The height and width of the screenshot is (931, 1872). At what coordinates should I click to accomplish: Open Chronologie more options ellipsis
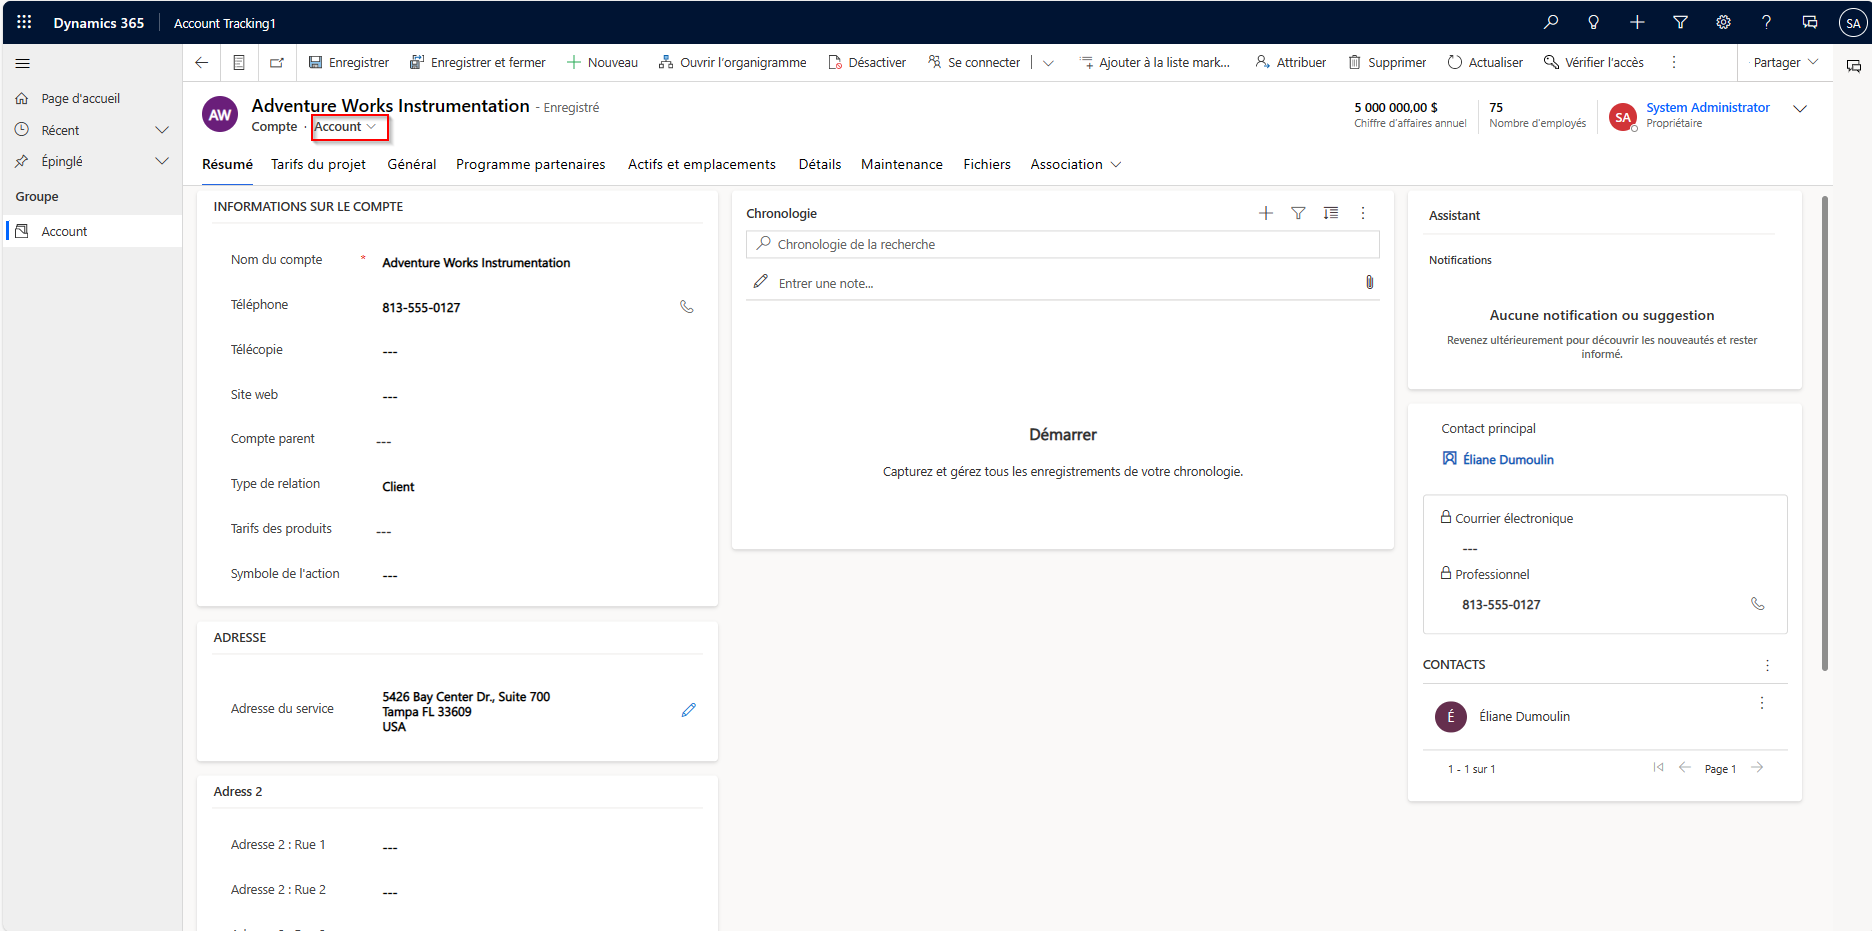[1363, 213]
